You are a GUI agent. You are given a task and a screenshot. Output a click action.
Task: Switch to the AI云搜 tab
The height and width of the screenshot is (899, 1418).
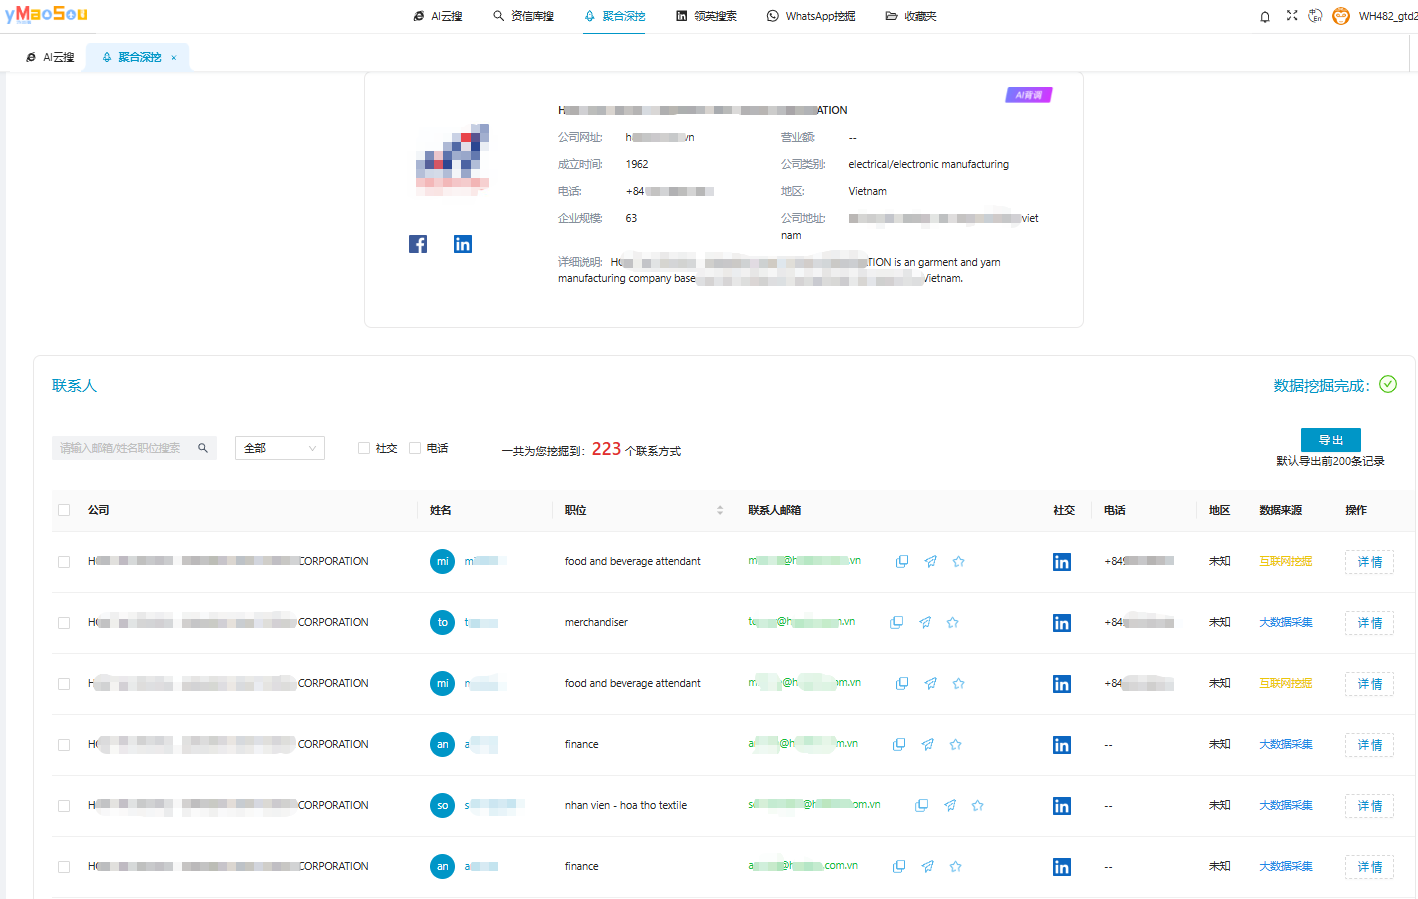[51, 57]
